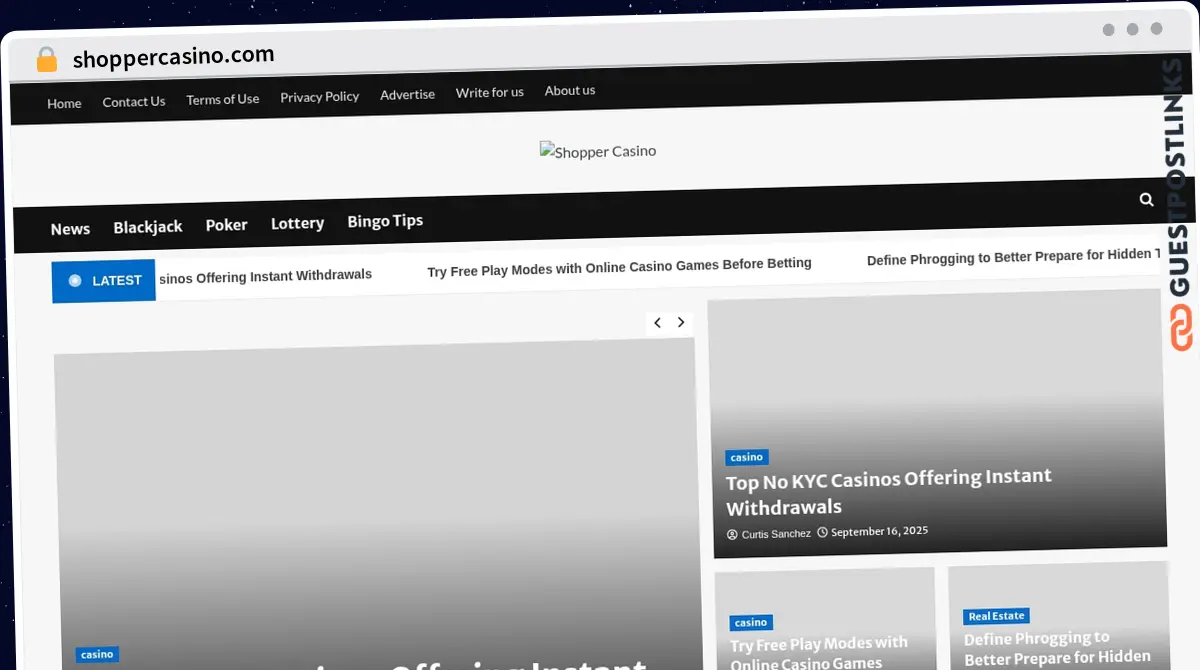The image size is (1200, 670).
Task: Open the Blackjack category
Action: (x=148, y=227)
